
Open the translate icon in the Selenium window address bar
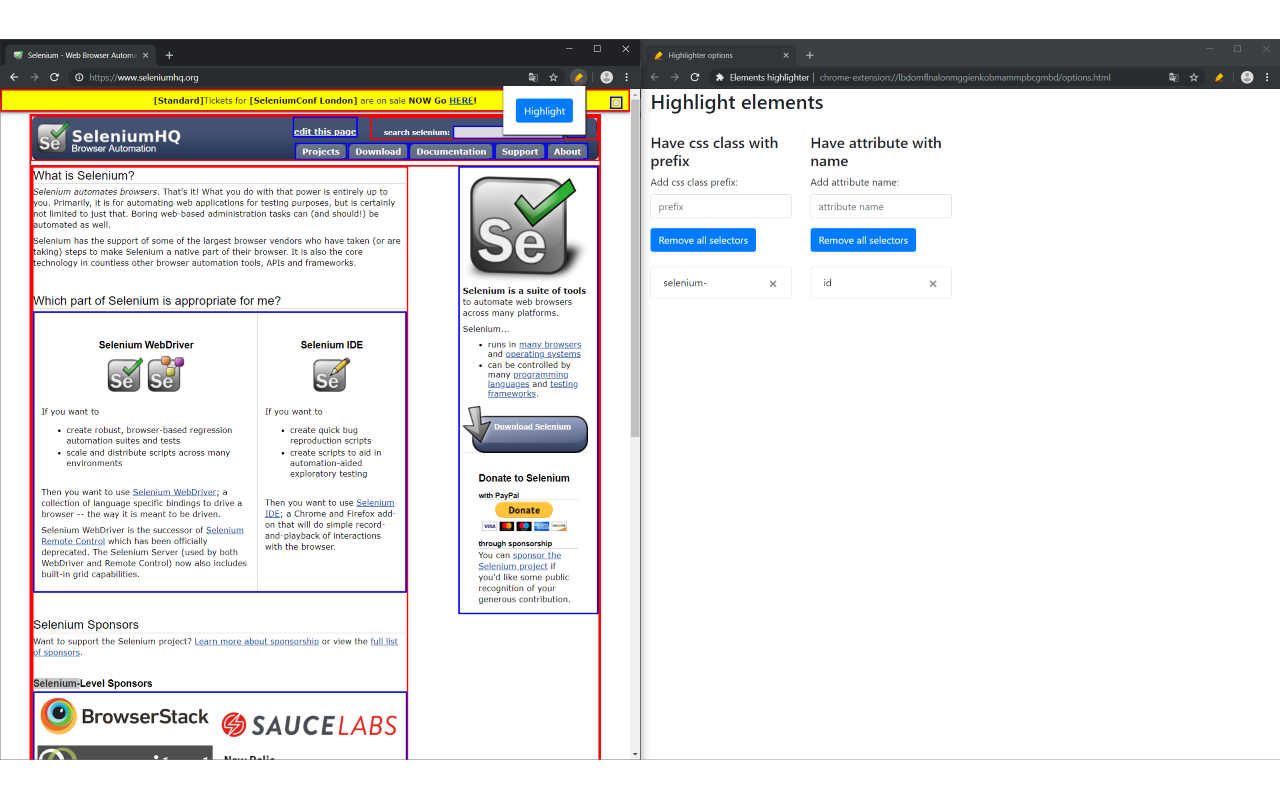point(533,77)
